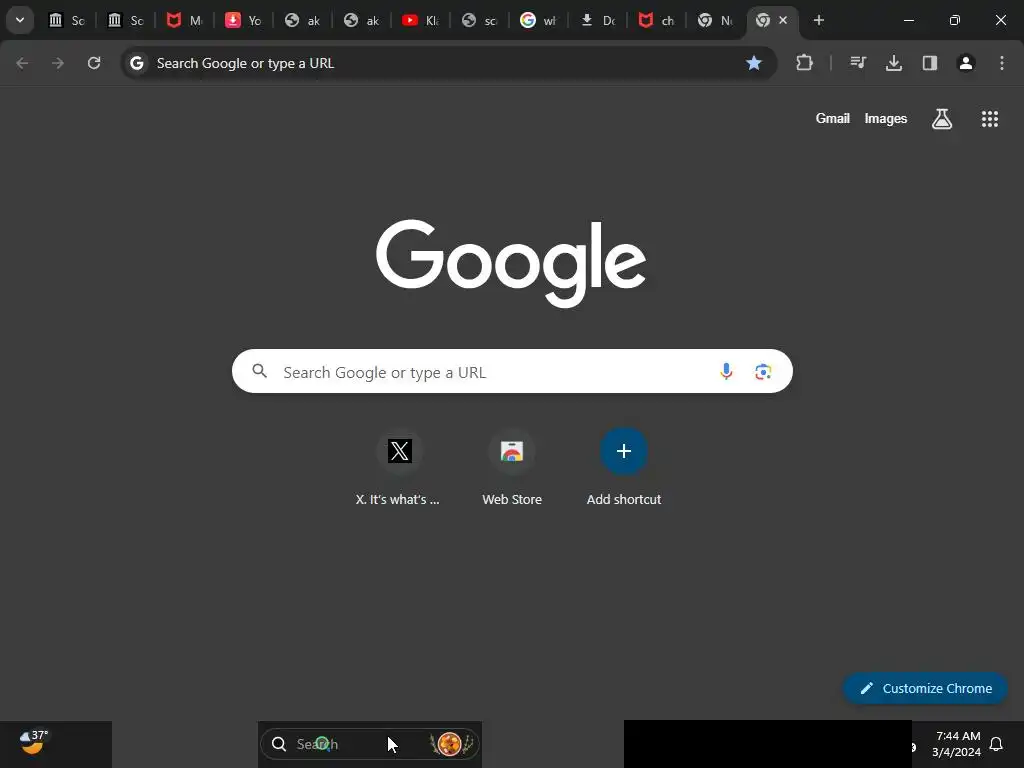Viewport: 1024px width, 768px height.
Task: Close the active new tab
Action: (x=783, y=20)
